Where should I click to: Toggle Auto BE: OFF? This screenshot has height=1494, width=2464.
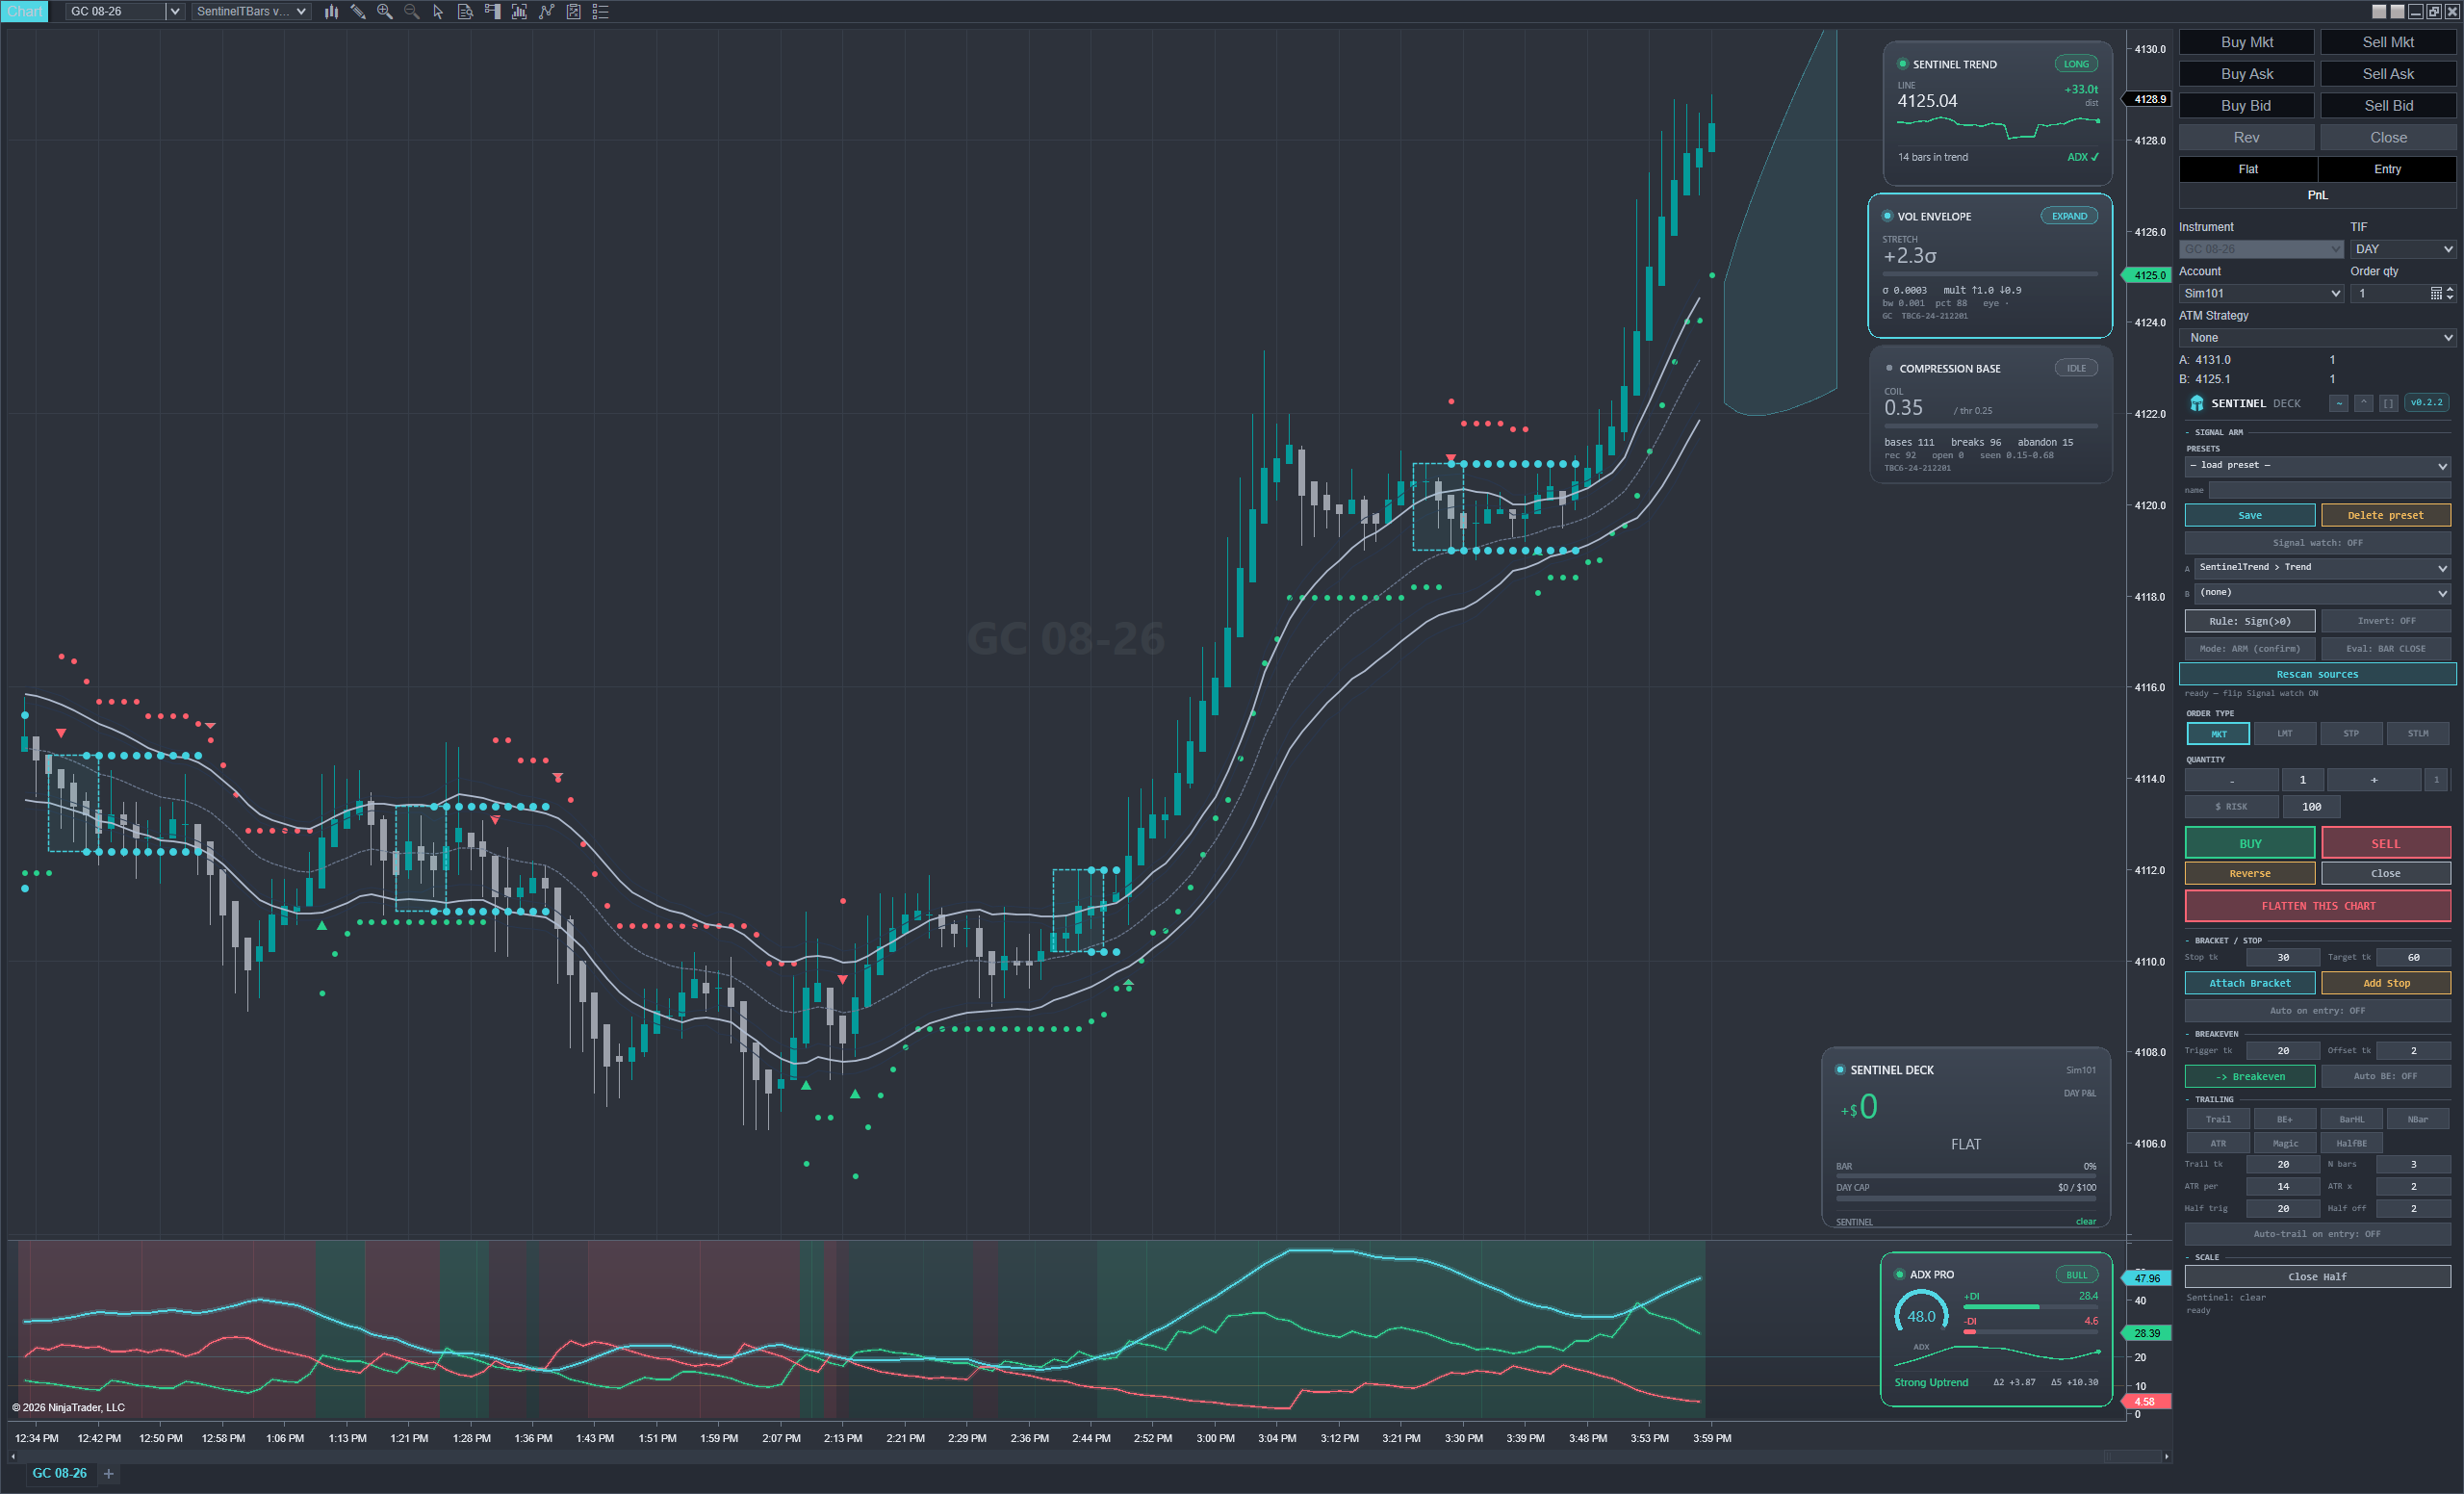click(x=2386, y=1077)
